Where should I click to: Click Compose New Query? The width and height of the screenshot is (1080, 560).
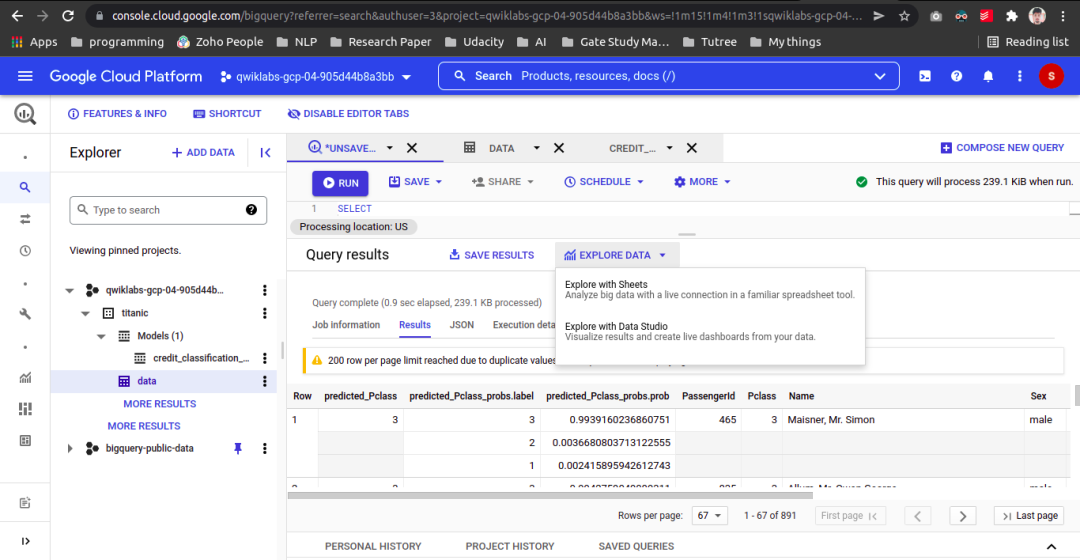[x=1002, y=148]
